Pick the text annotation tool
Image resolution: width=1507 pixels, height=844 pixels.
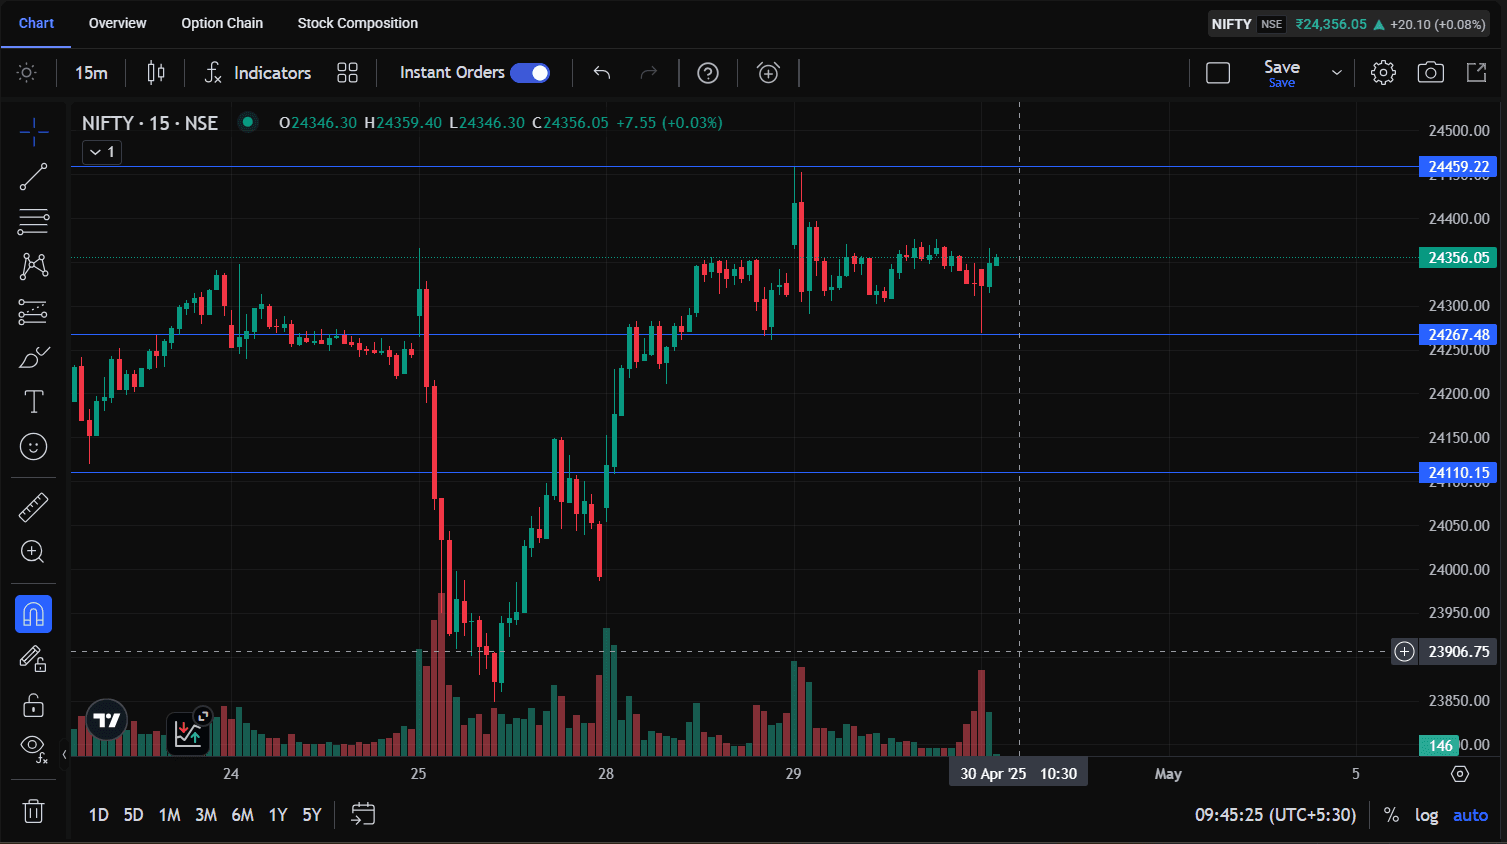tap(33, 401)
